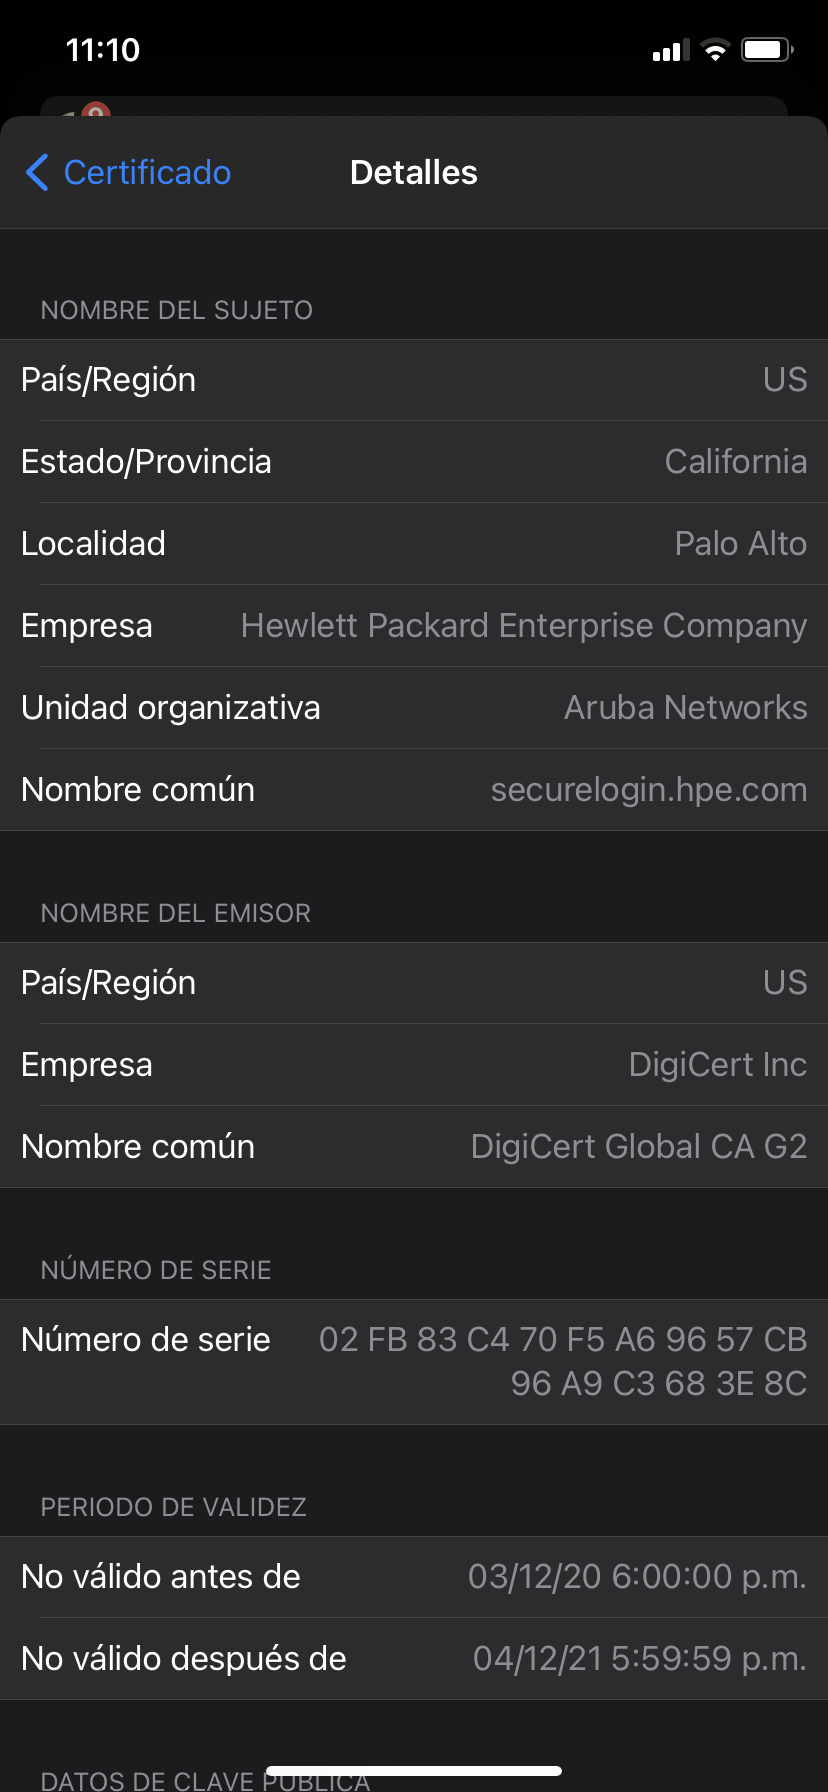The image size is (828, 1792).
Task: Tap the Estado/Provincia California row
Action: (414, 462)
